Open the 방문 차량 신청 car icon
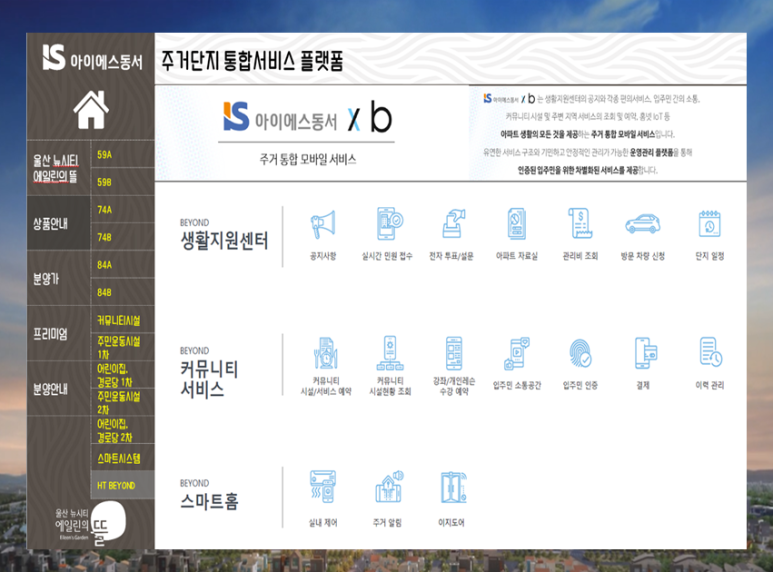 643,223
